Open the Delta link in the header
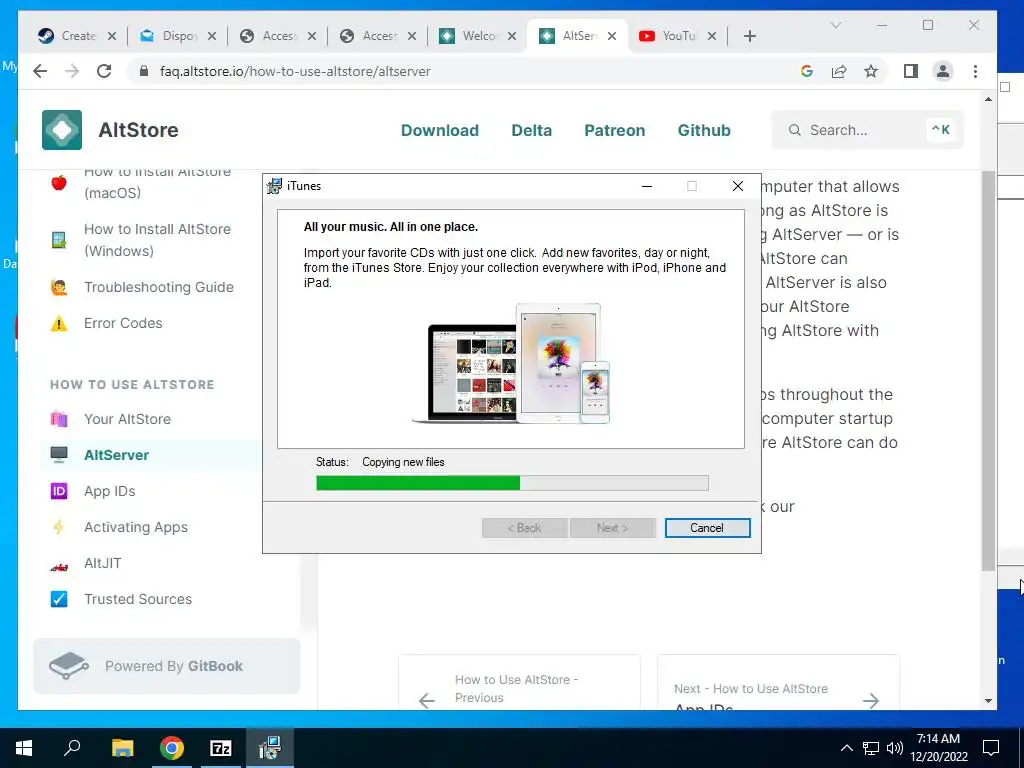 (532, 131)
